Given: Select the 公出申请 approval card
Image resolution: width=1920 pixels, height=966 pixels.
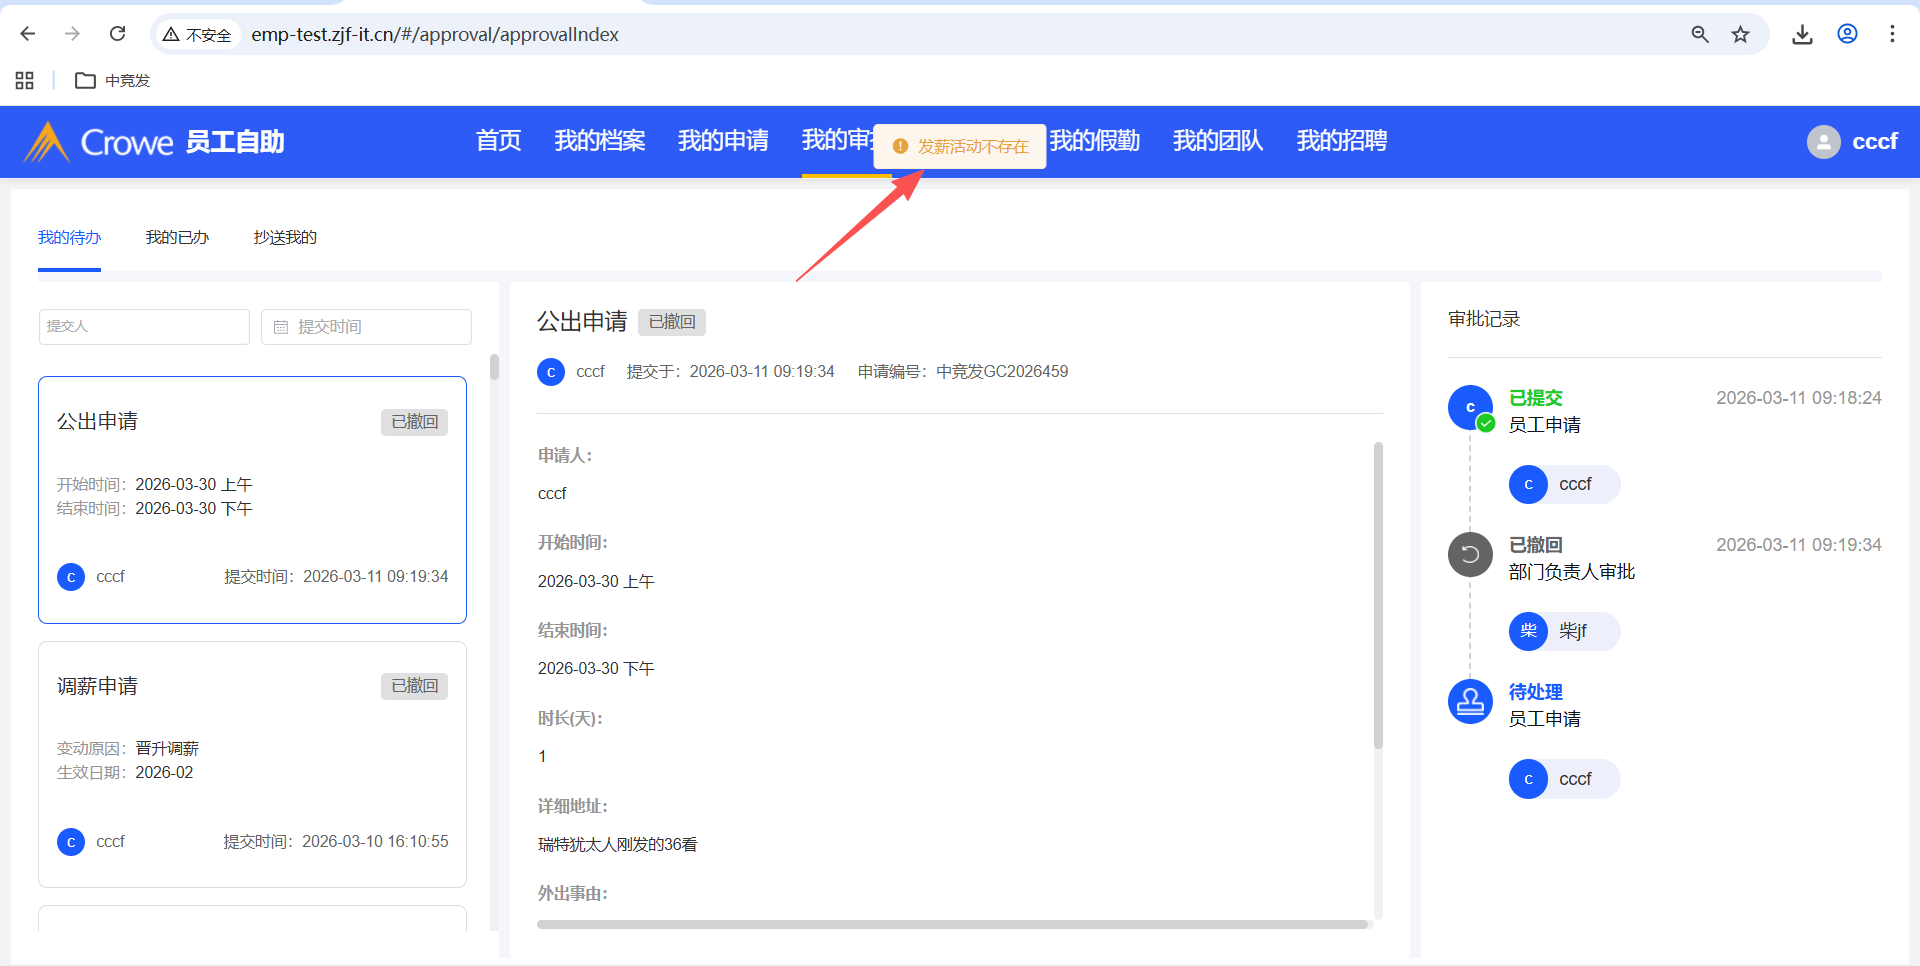Looking at the screenshot, I should (252, 500).
